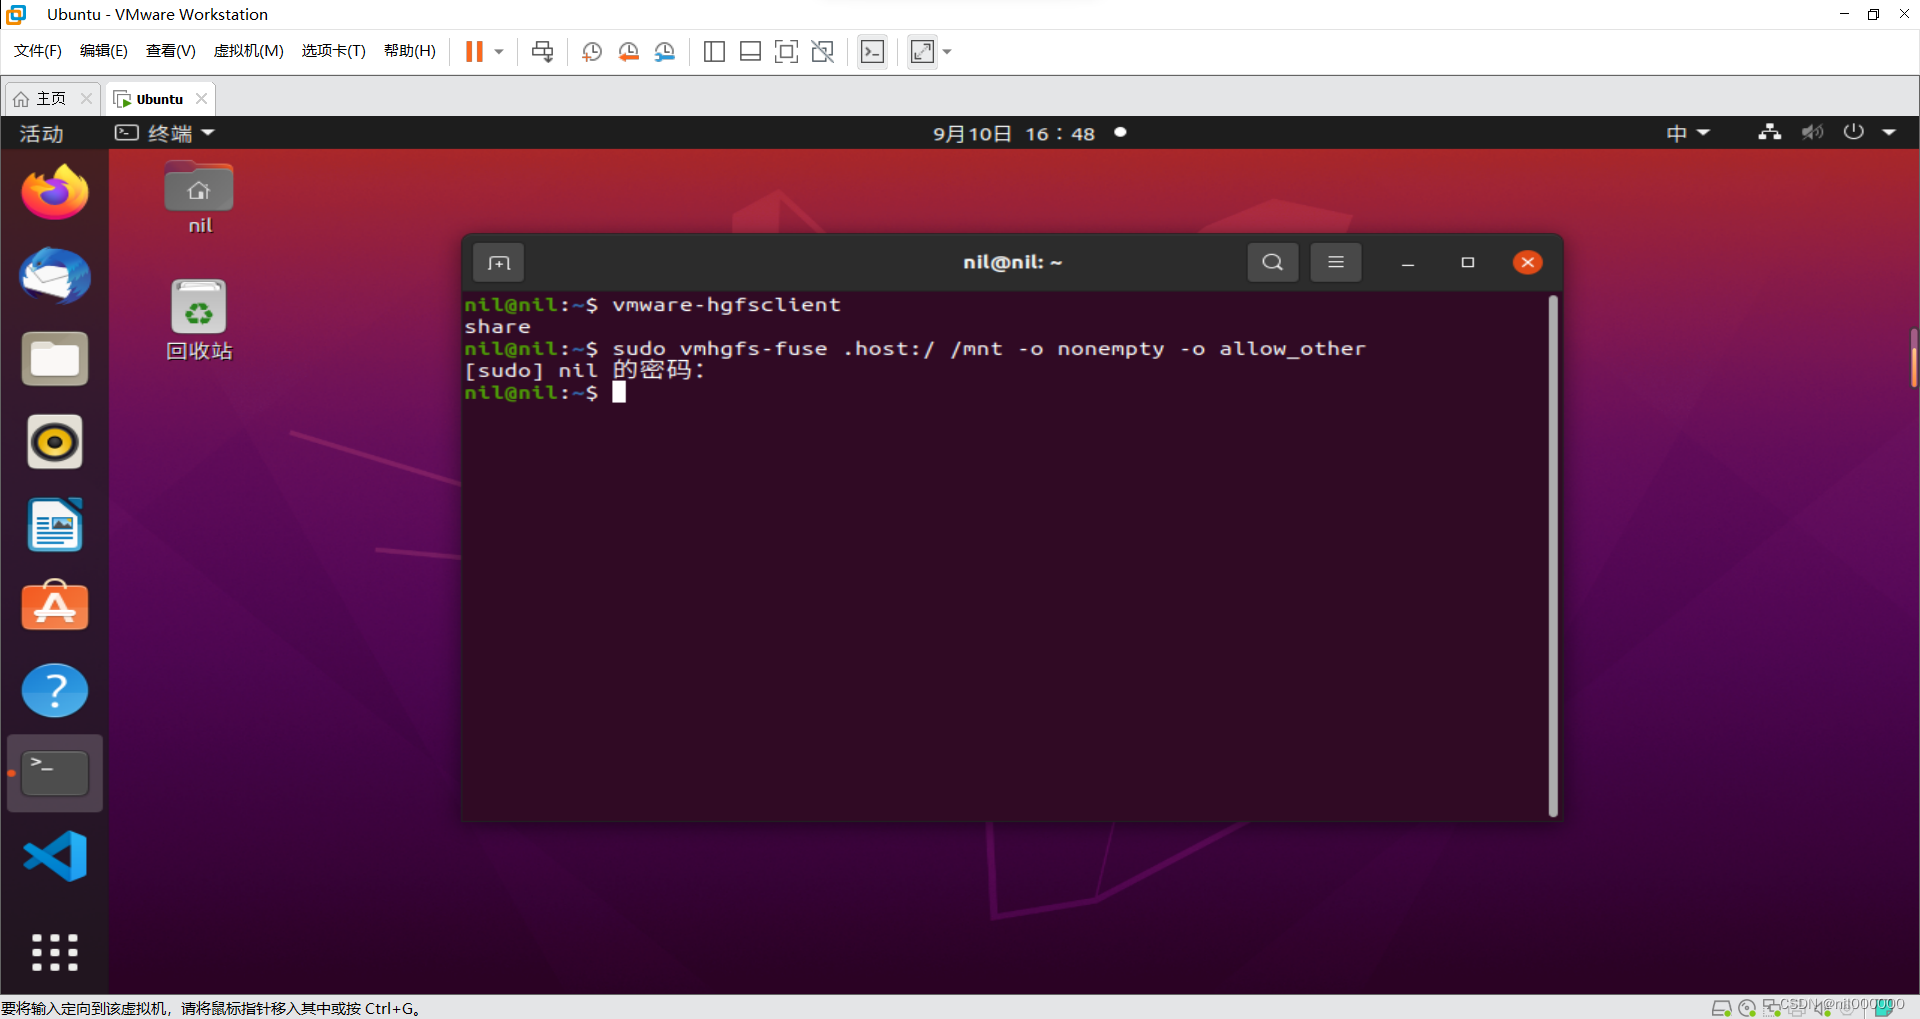Screen dimensions: 1920x1019
Task: Open Ubuntu Software from the dock
Action: (55, 606)
